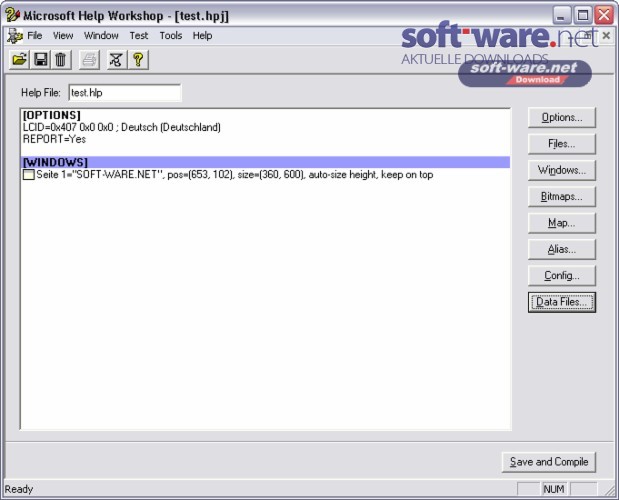619x500 pixels.
Task: Open the Help menu
Action: [203, 36]
